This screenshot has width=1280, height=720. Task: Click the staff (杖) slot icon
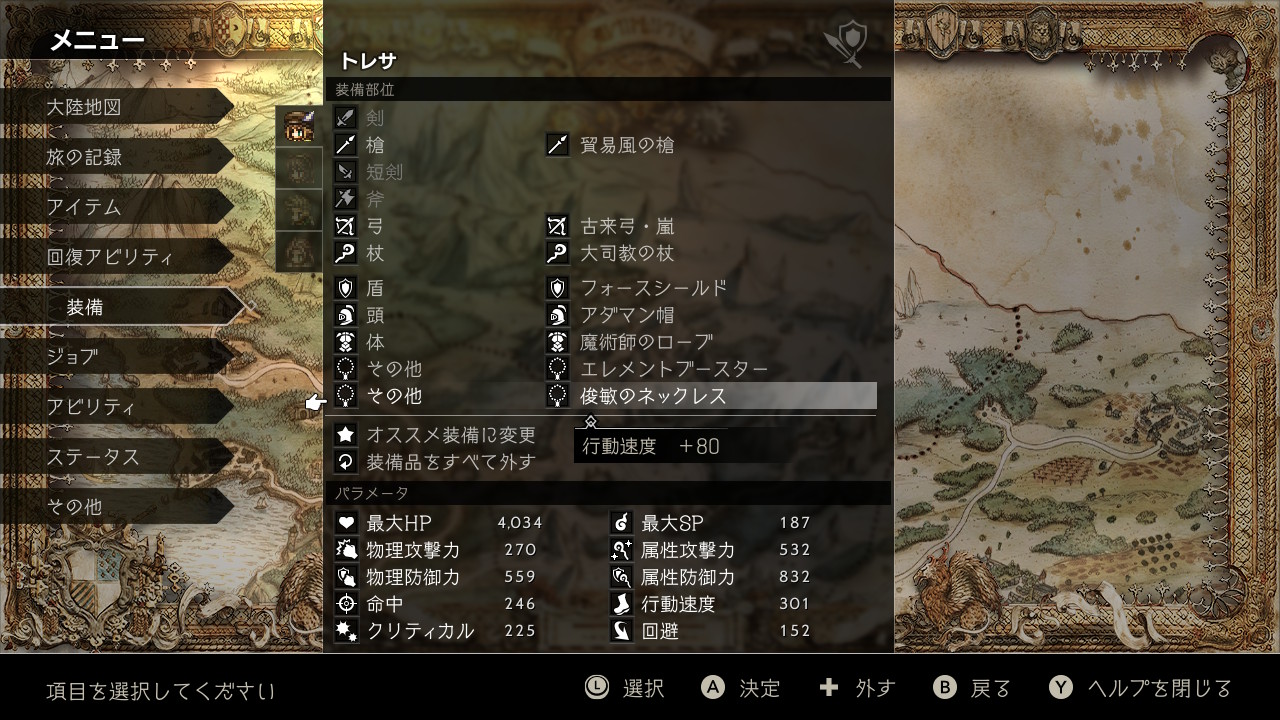click(x=345, y=253)
